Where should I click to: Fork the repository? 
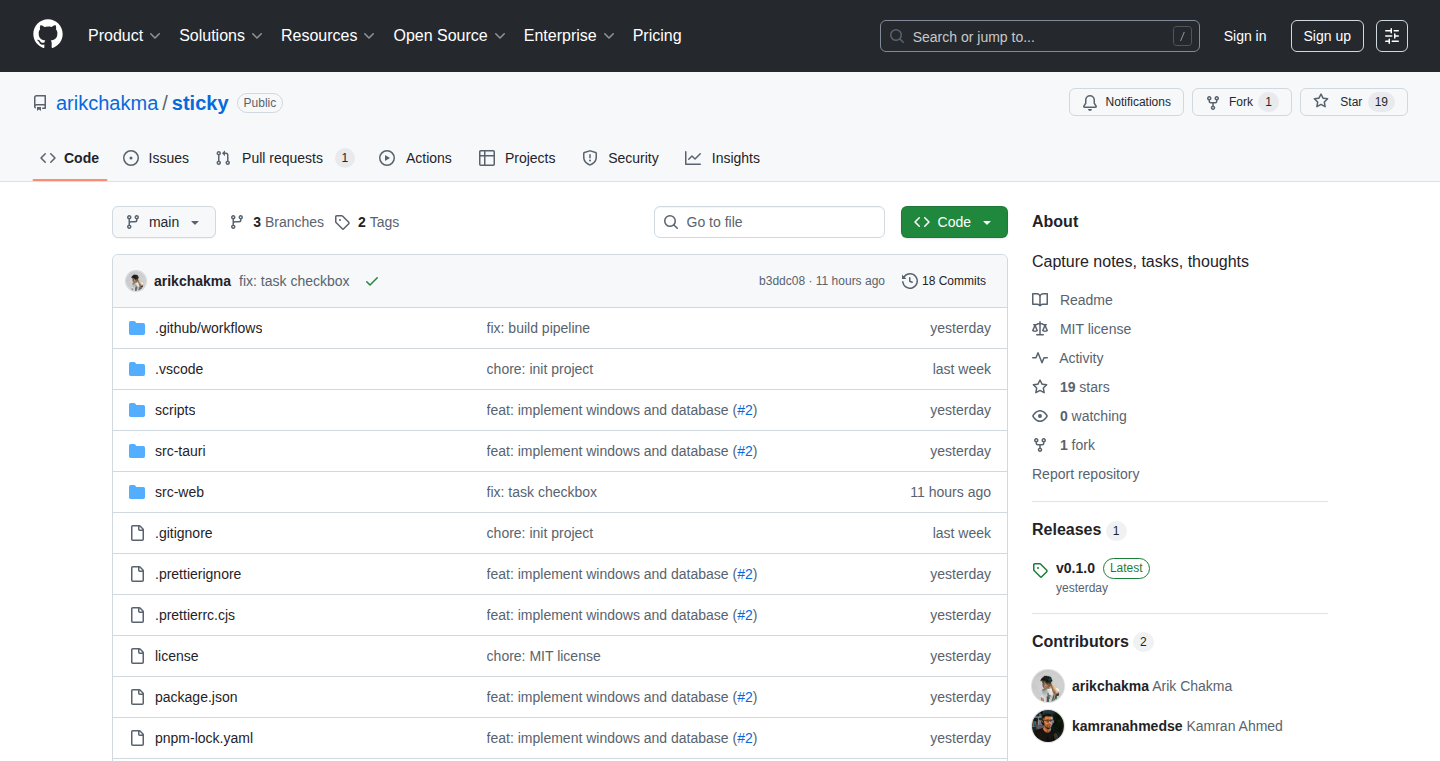(x=1242, y=102)
